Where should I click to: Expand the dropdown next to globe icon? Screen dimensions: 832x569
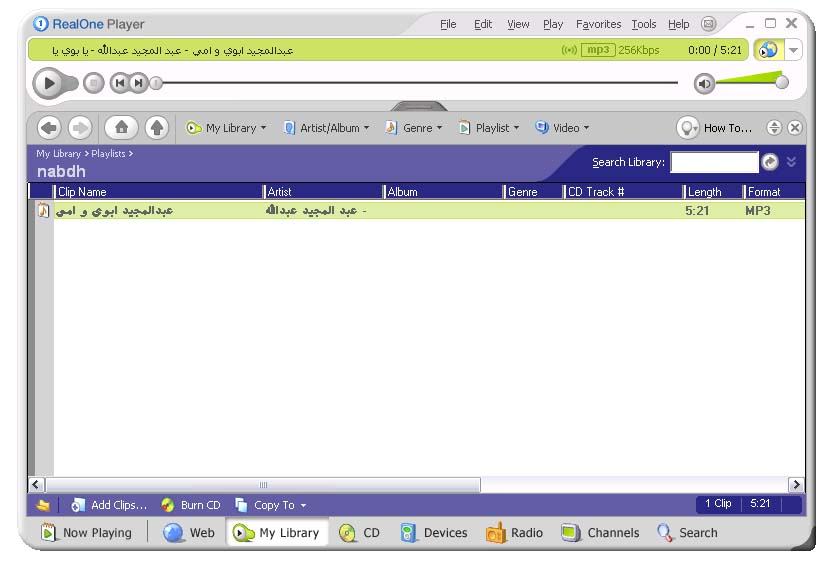[x=793, y=50]
